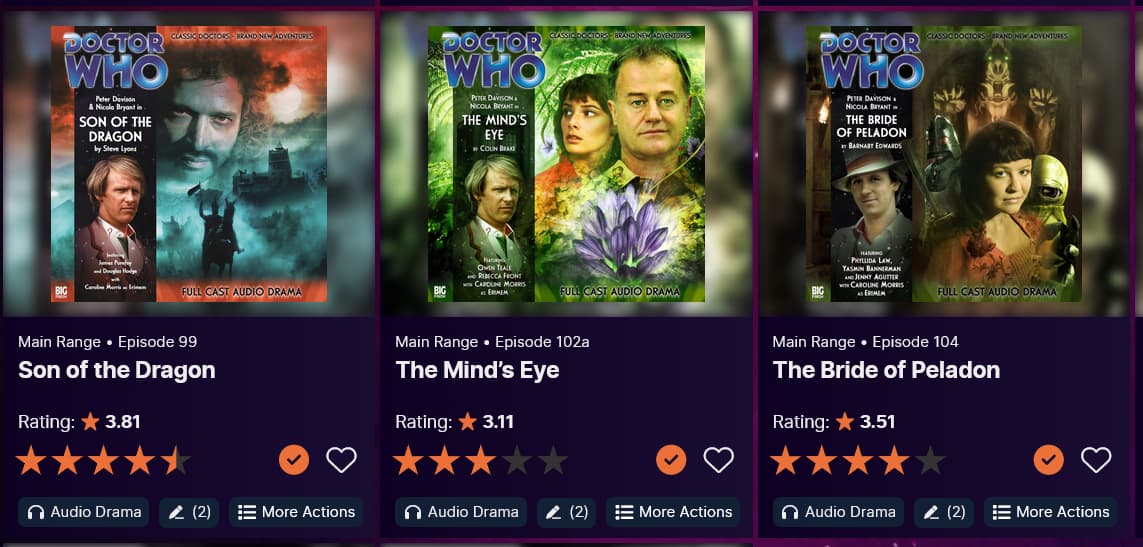
Task: Add The Bride of Peladon to favorites
Action: pos(1096,460)
